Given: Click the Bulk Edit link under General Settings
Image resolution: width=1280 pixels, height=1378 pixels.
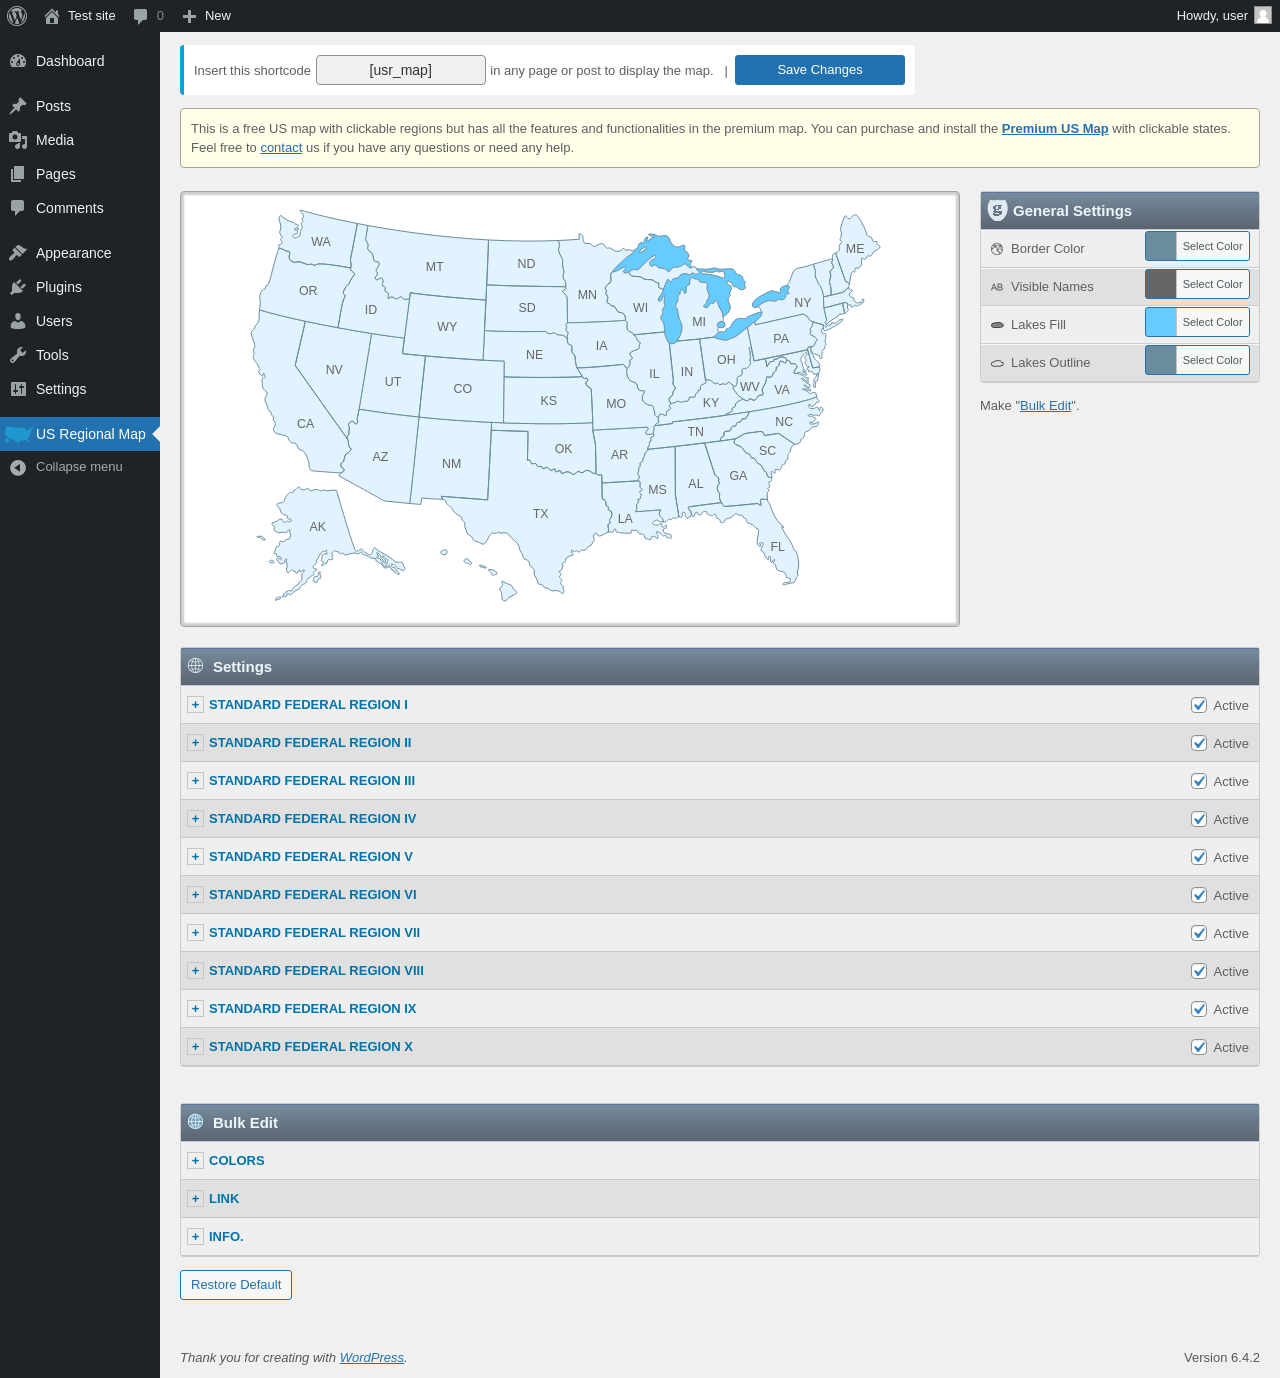Looking at the screenshot, I should pyautogui.click(x=1046, y=406).
